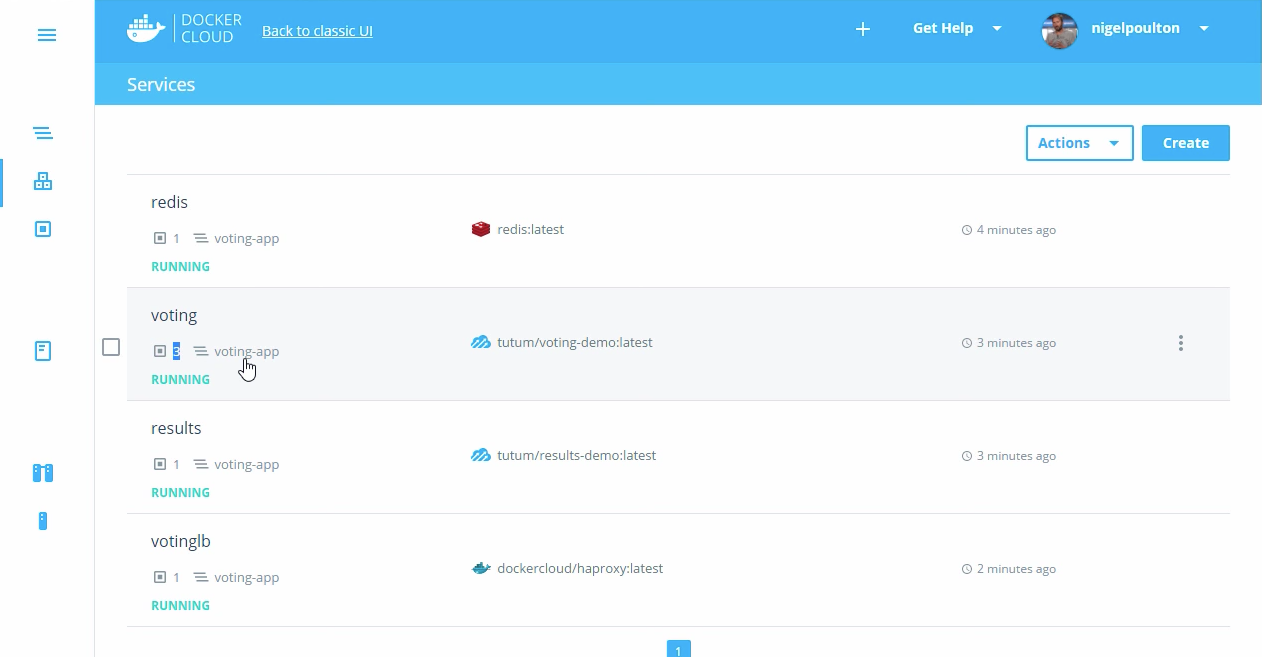Viewport: 1262px width, 657px height.
Task: Open the hamburger menu in the sidebar
Action: (x=47, y=35)
